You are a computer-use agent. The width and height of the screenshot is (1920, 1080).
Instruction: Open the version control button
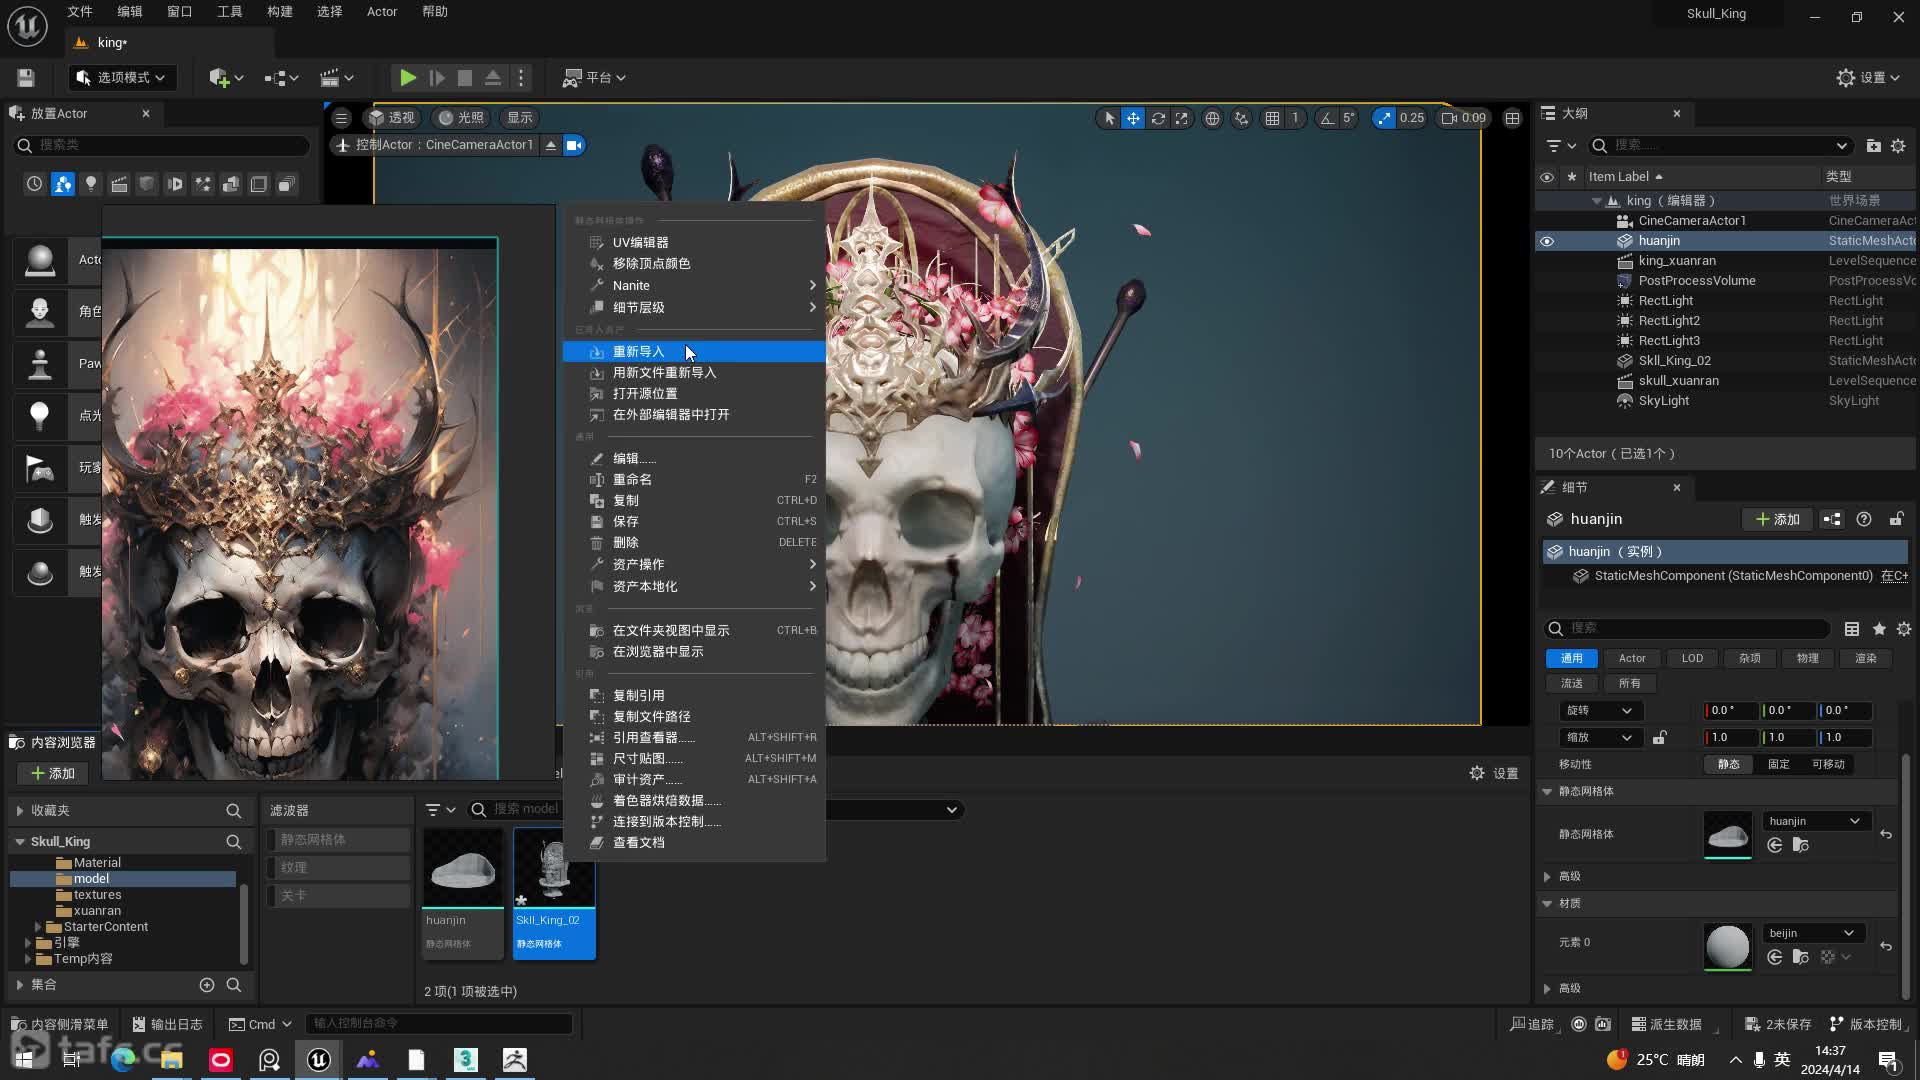click(1866, 1025)
